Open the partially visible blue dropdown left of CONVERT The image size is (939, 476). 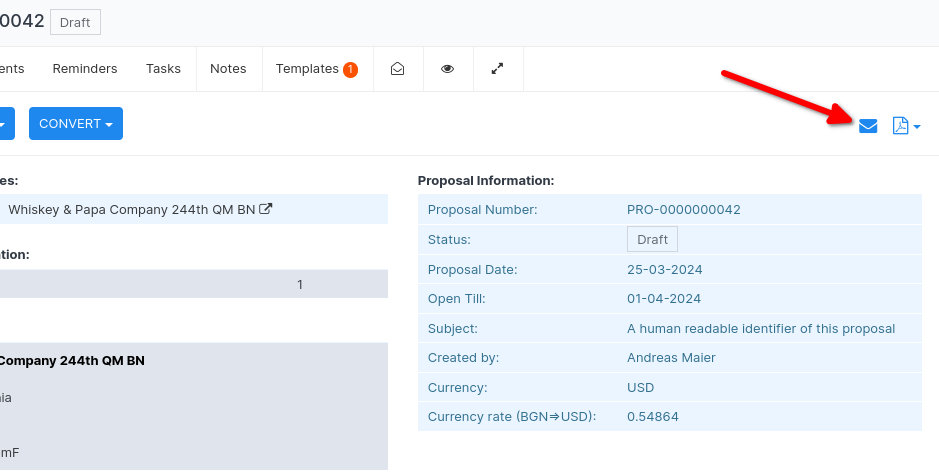tap(5, 124)
